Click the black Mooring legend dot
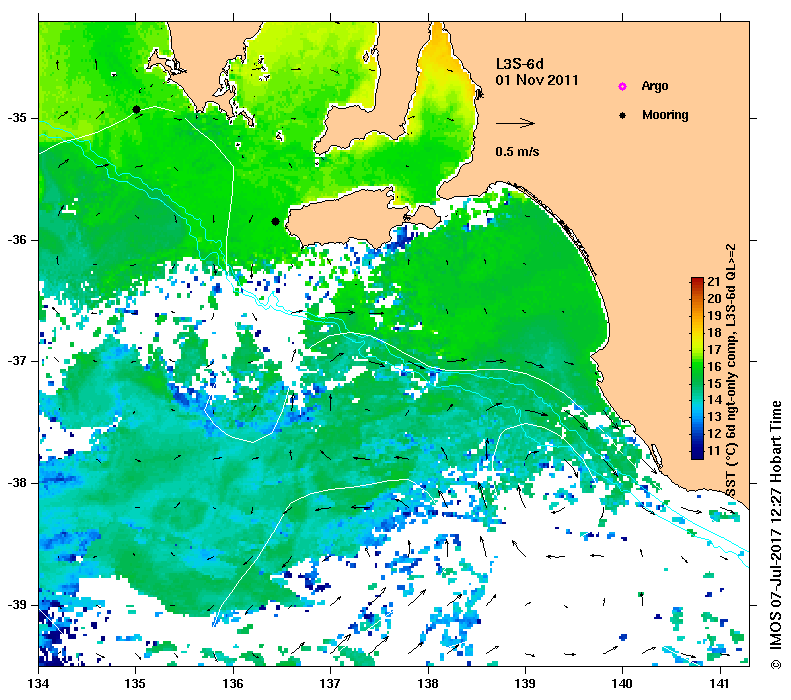 (x=623, y=115)
